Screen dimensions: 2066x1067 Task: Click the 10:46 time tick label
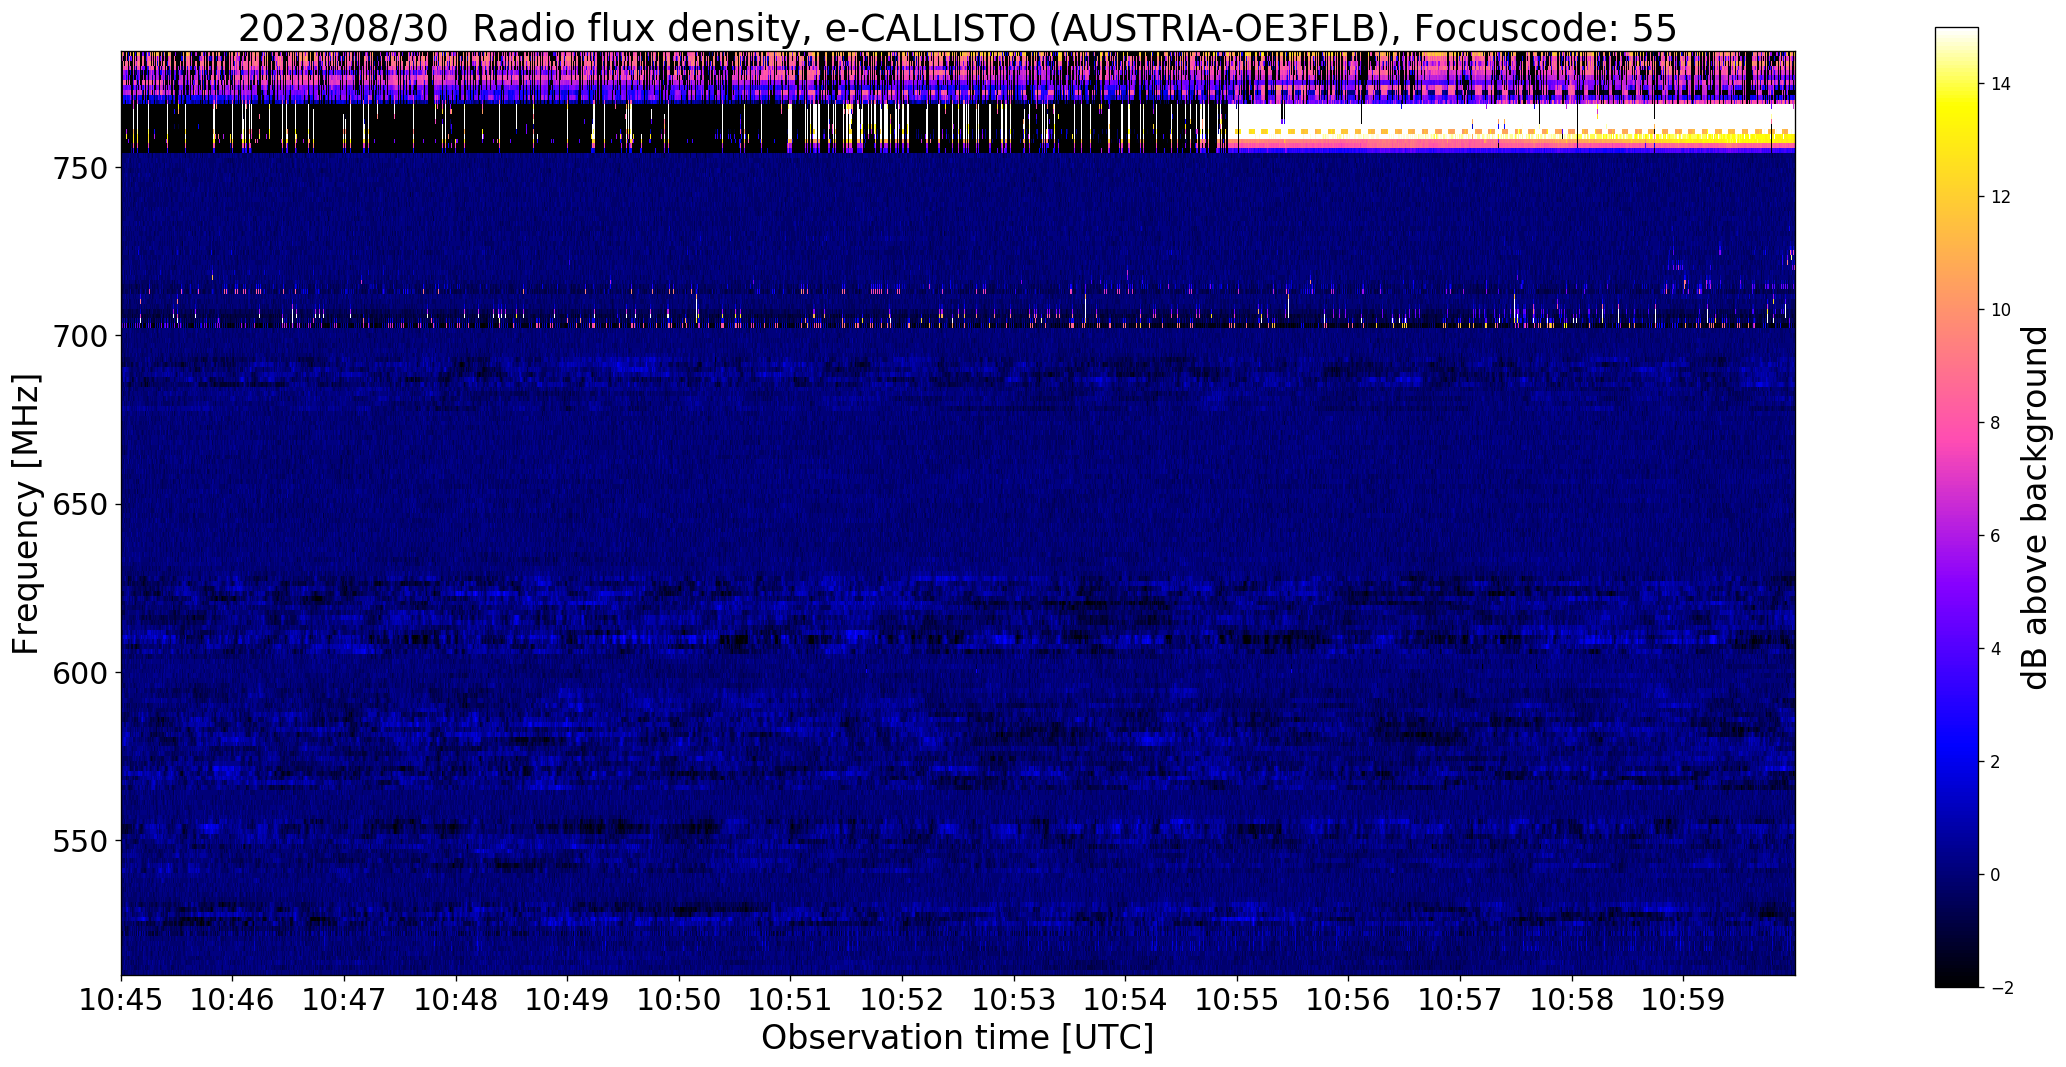233,999
